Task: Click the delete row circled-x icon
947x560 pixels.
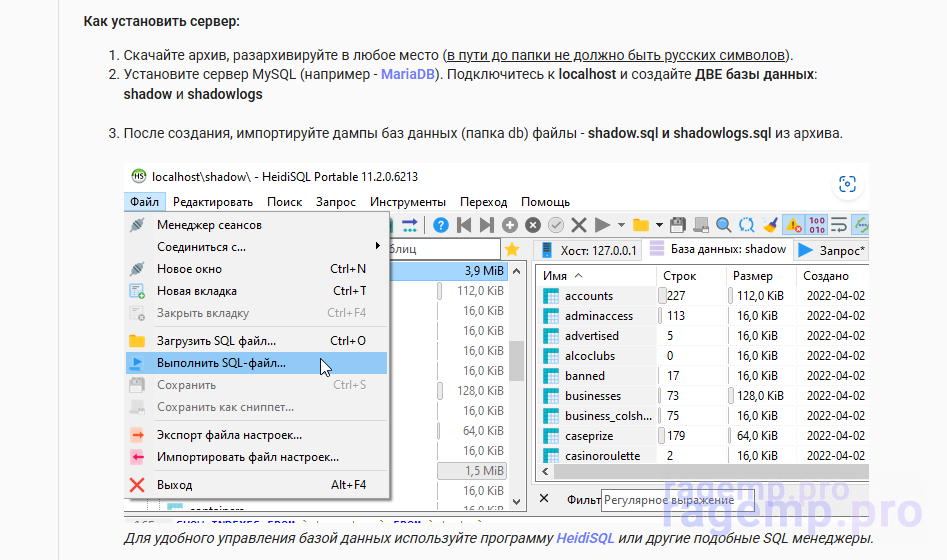Action: coord(533,225)
